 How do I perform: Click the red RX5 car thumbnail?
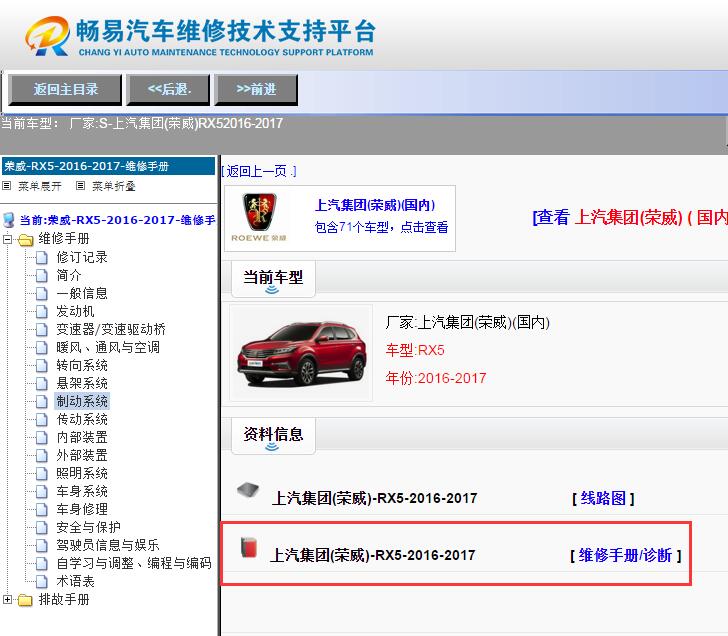click(301, 353)
